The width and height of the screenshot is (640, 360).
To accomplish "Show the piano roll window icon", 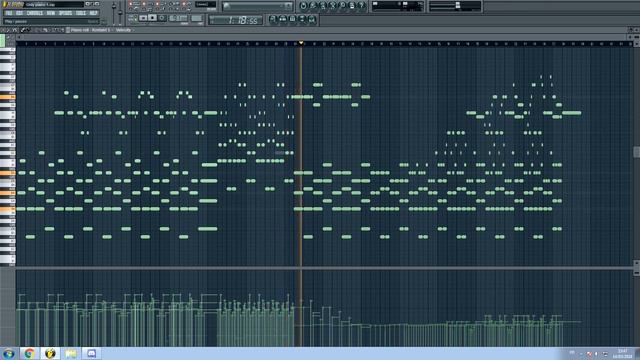I will (292, 20).
